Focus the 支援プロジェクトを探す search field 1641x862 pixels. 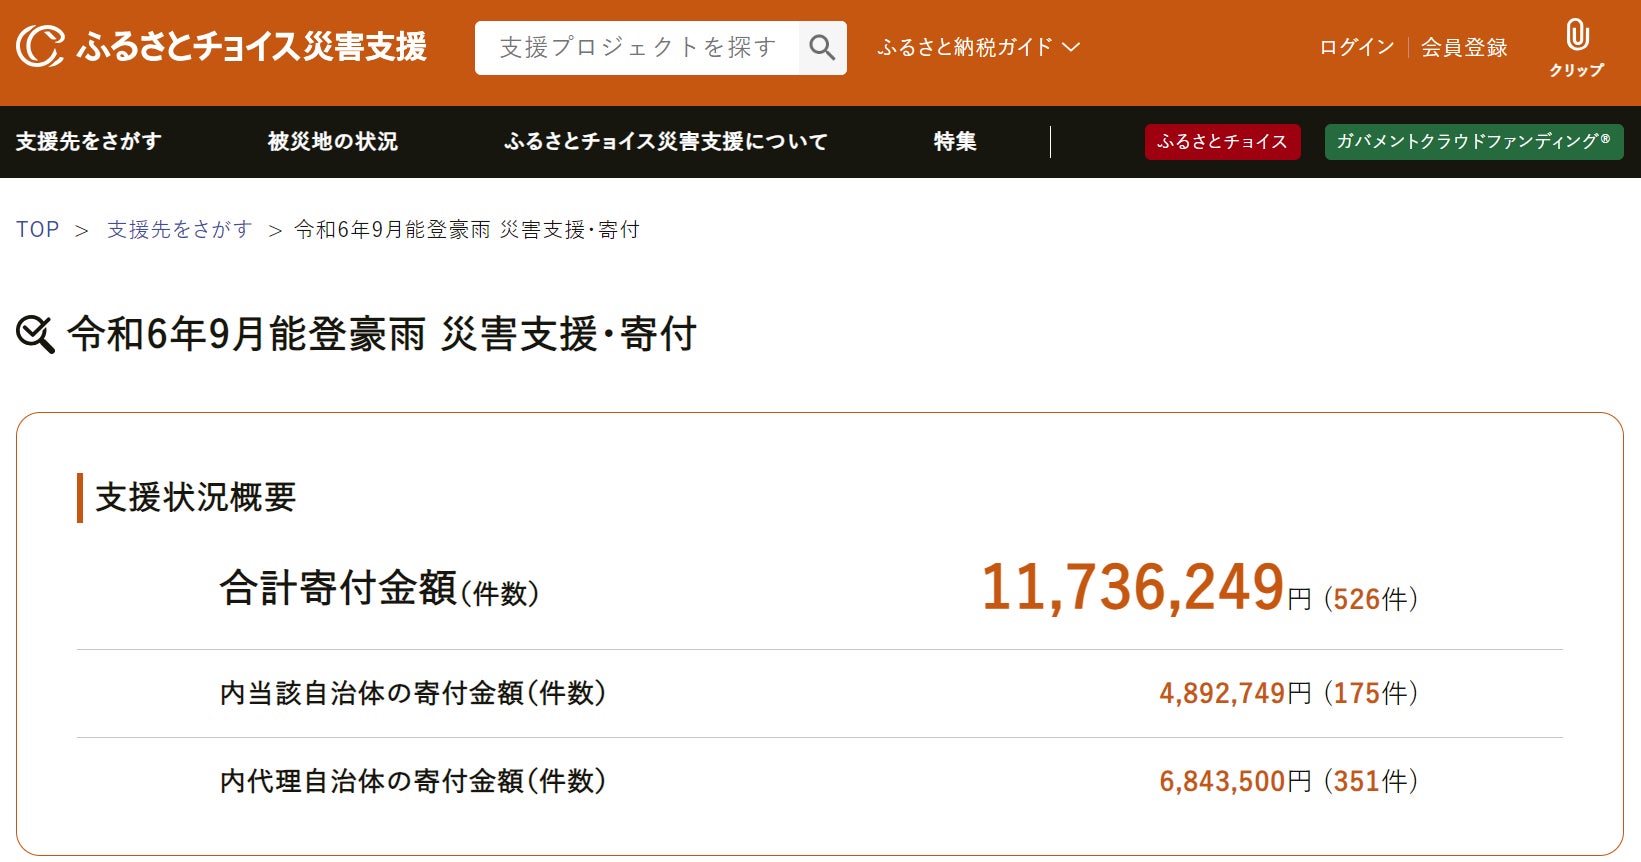(637, 48)
